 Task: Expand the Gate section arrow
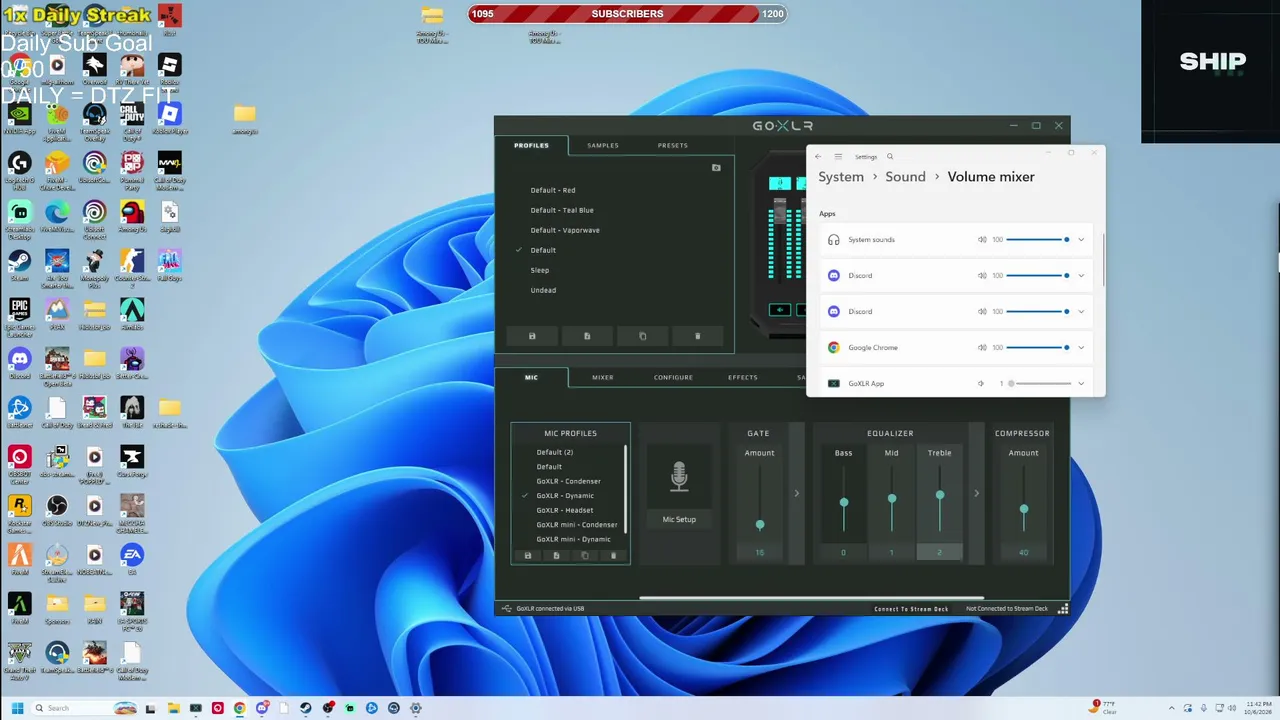click(x=797, y=493)
